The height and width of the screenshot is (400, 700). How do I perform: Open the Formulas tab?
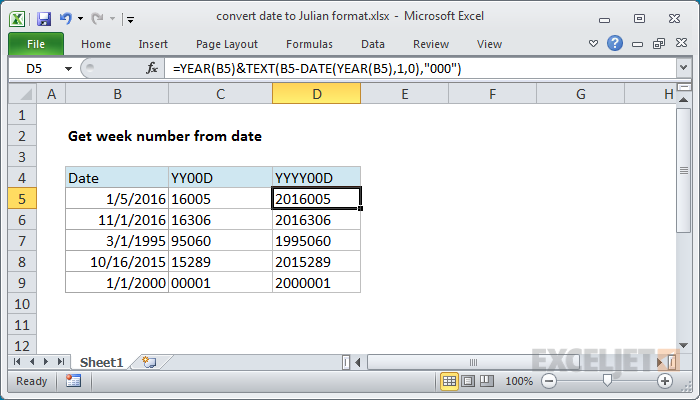pos(309,44)
